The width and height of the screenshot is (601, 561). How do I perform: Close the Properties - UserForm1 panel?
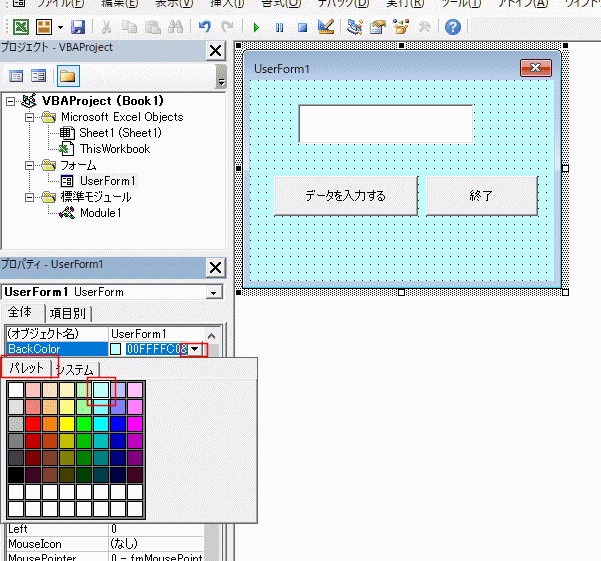215,267
